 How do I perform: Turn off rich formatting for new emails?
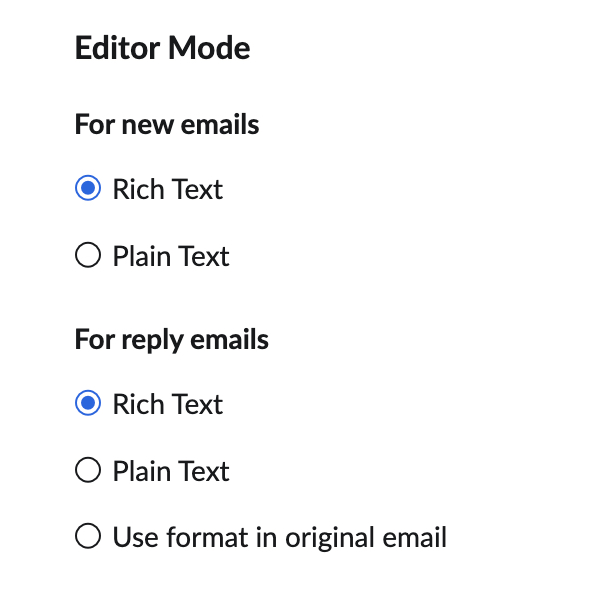tap(88, 256)
